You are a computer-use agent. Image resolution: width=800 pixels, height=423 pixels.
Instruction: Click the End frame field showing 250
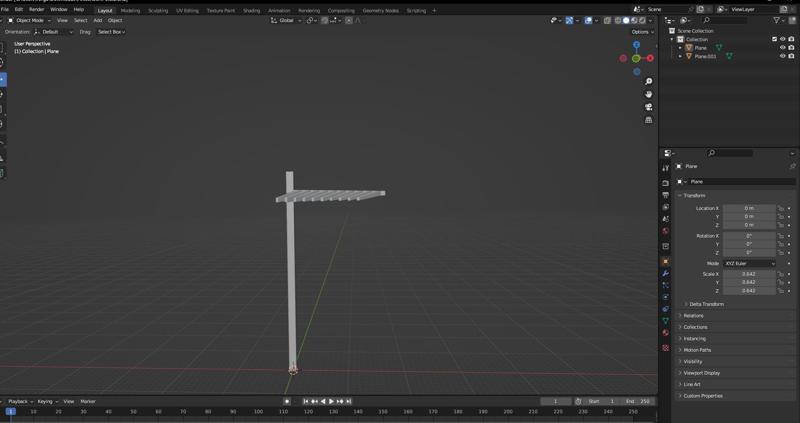pos(638,402)
